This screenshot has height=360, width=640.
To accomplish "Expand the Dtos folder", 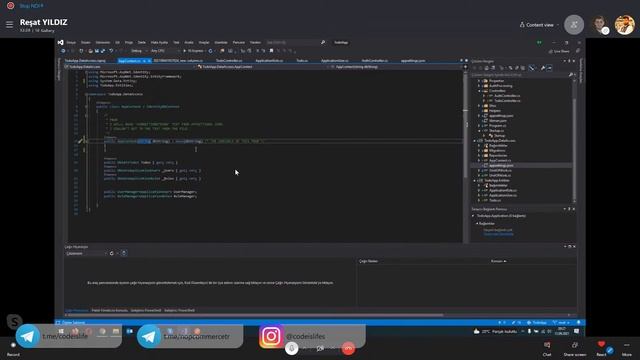I will 479,106.
